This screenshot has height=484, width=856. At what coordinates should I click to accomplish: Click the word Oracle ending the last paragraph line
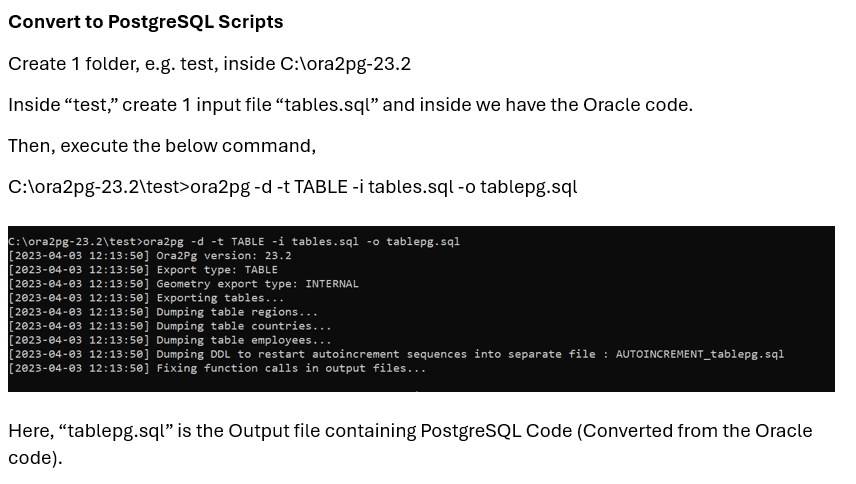[x=783, y=431]
